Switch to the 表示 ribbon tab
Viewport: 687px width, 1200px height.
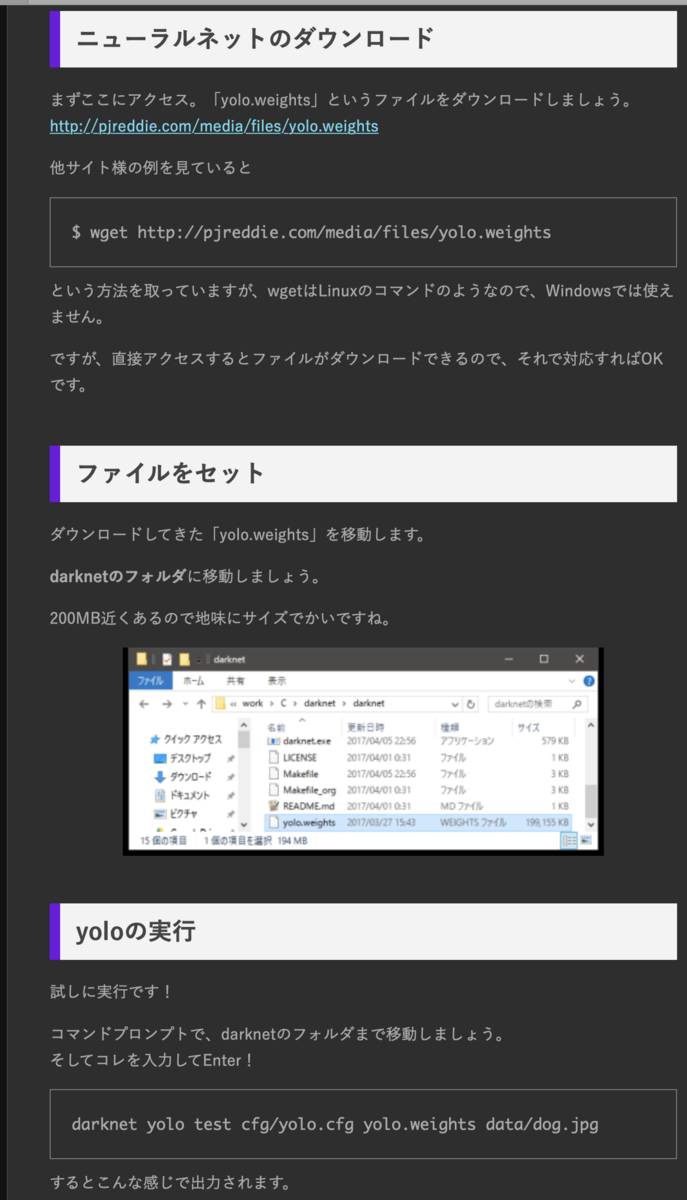[x=277, y=681]
